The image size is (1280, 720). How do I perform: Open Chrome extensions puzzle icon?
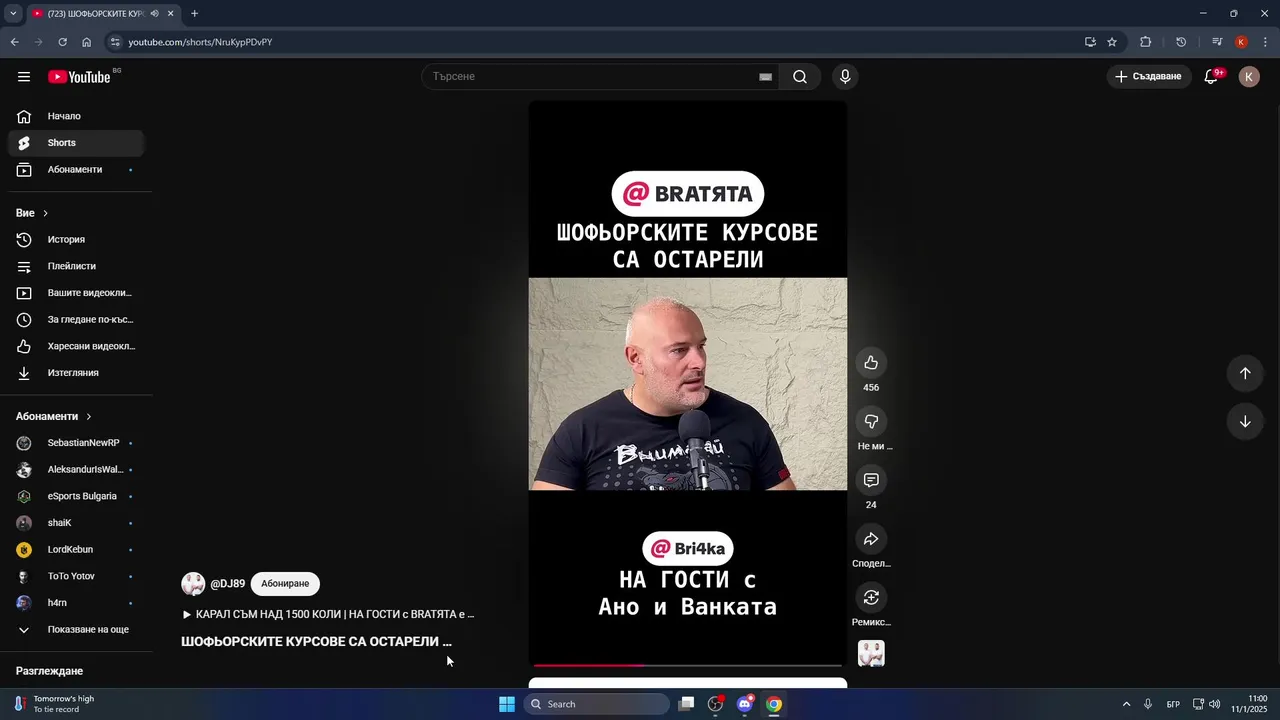pos(1146,42)
